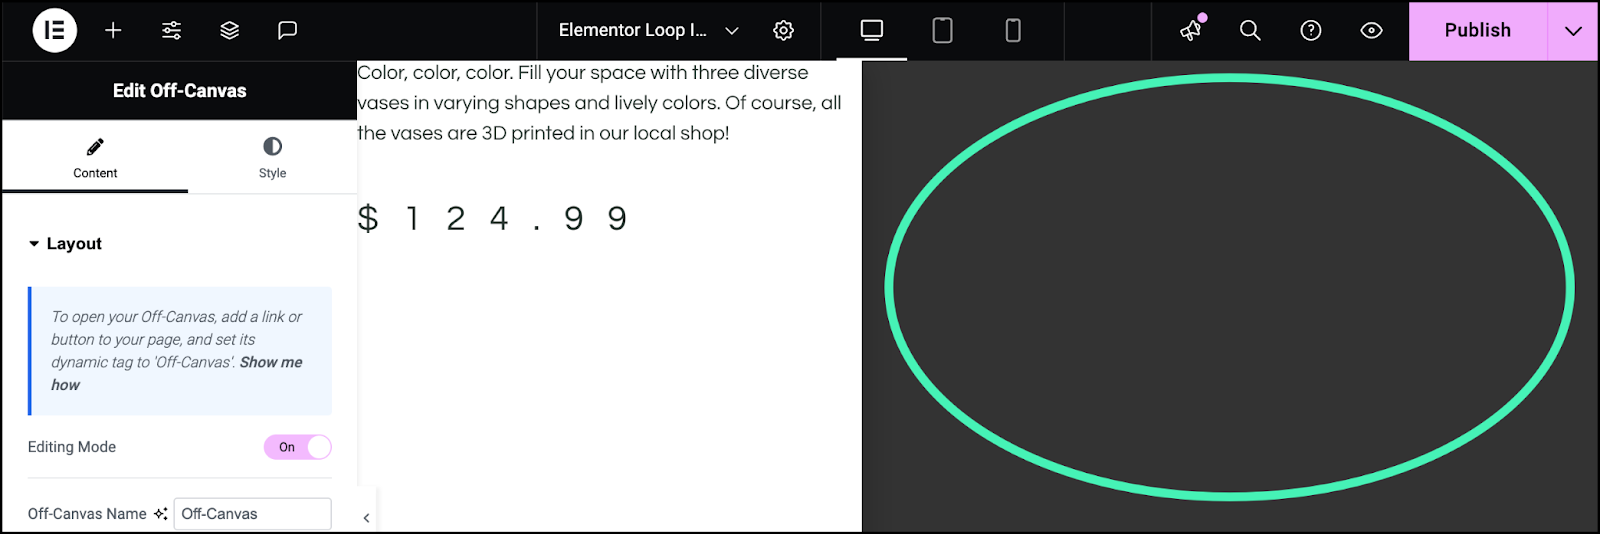The height and width of the screenshot is (534, 1600).
Task: Open the Help question mark icon
Action: (x=1310, y=30)
